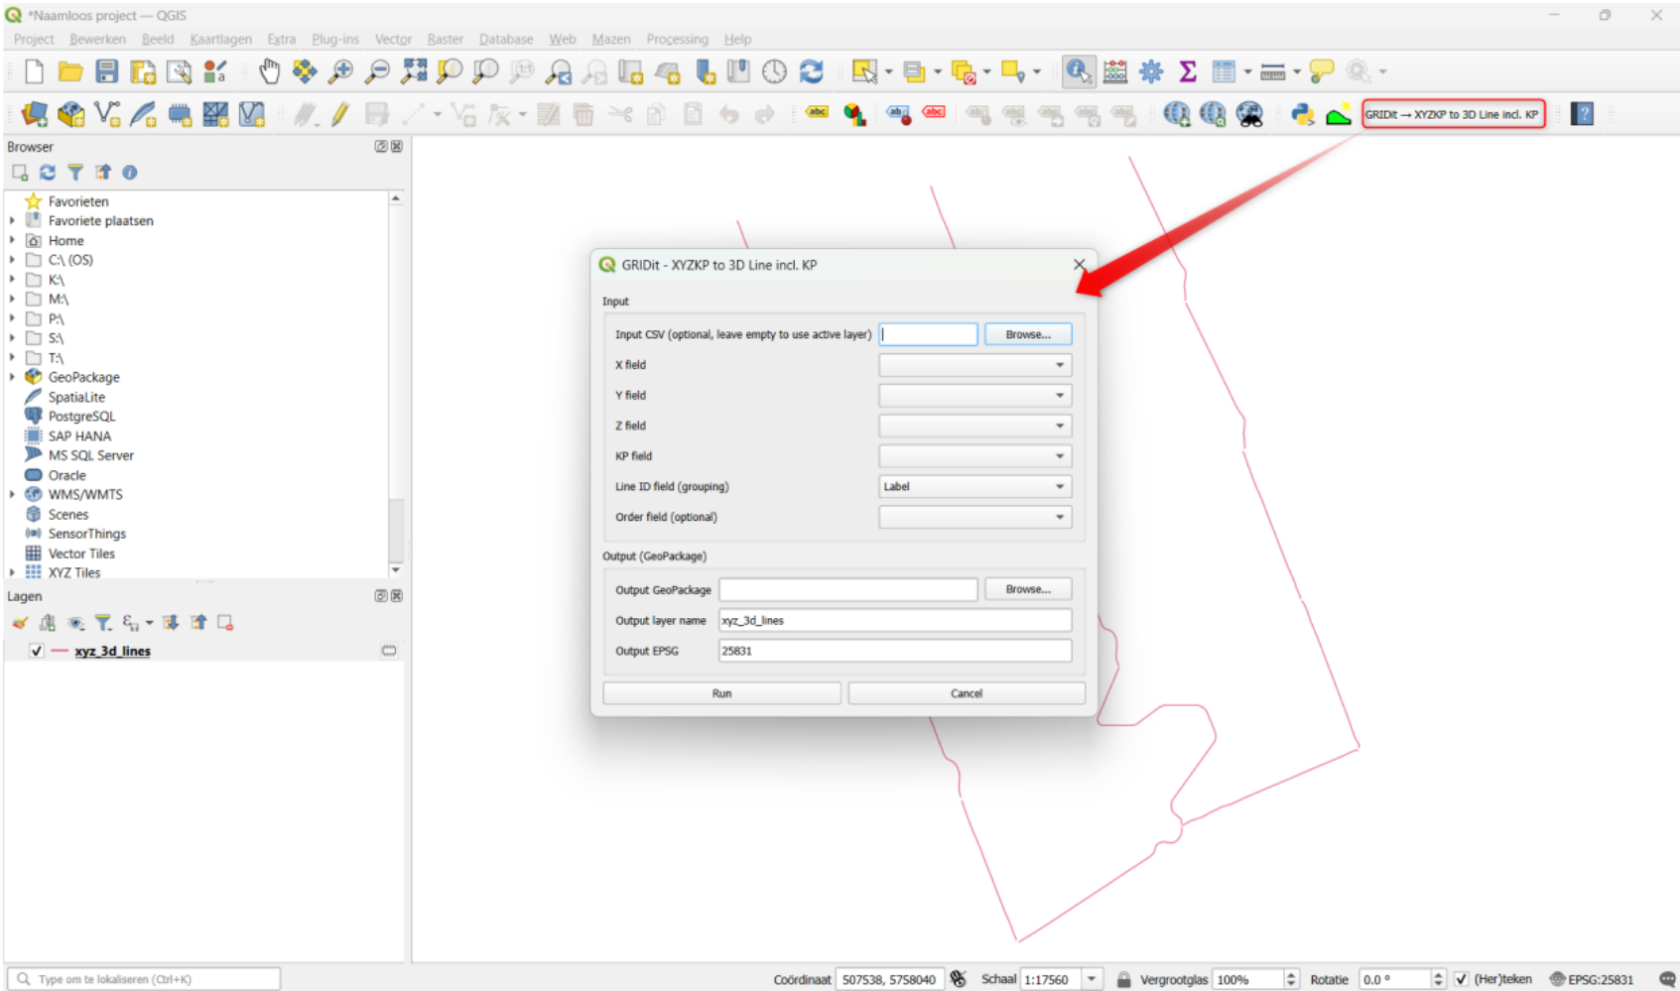Open the log messages icon in the status bar

click(1667, 979)
